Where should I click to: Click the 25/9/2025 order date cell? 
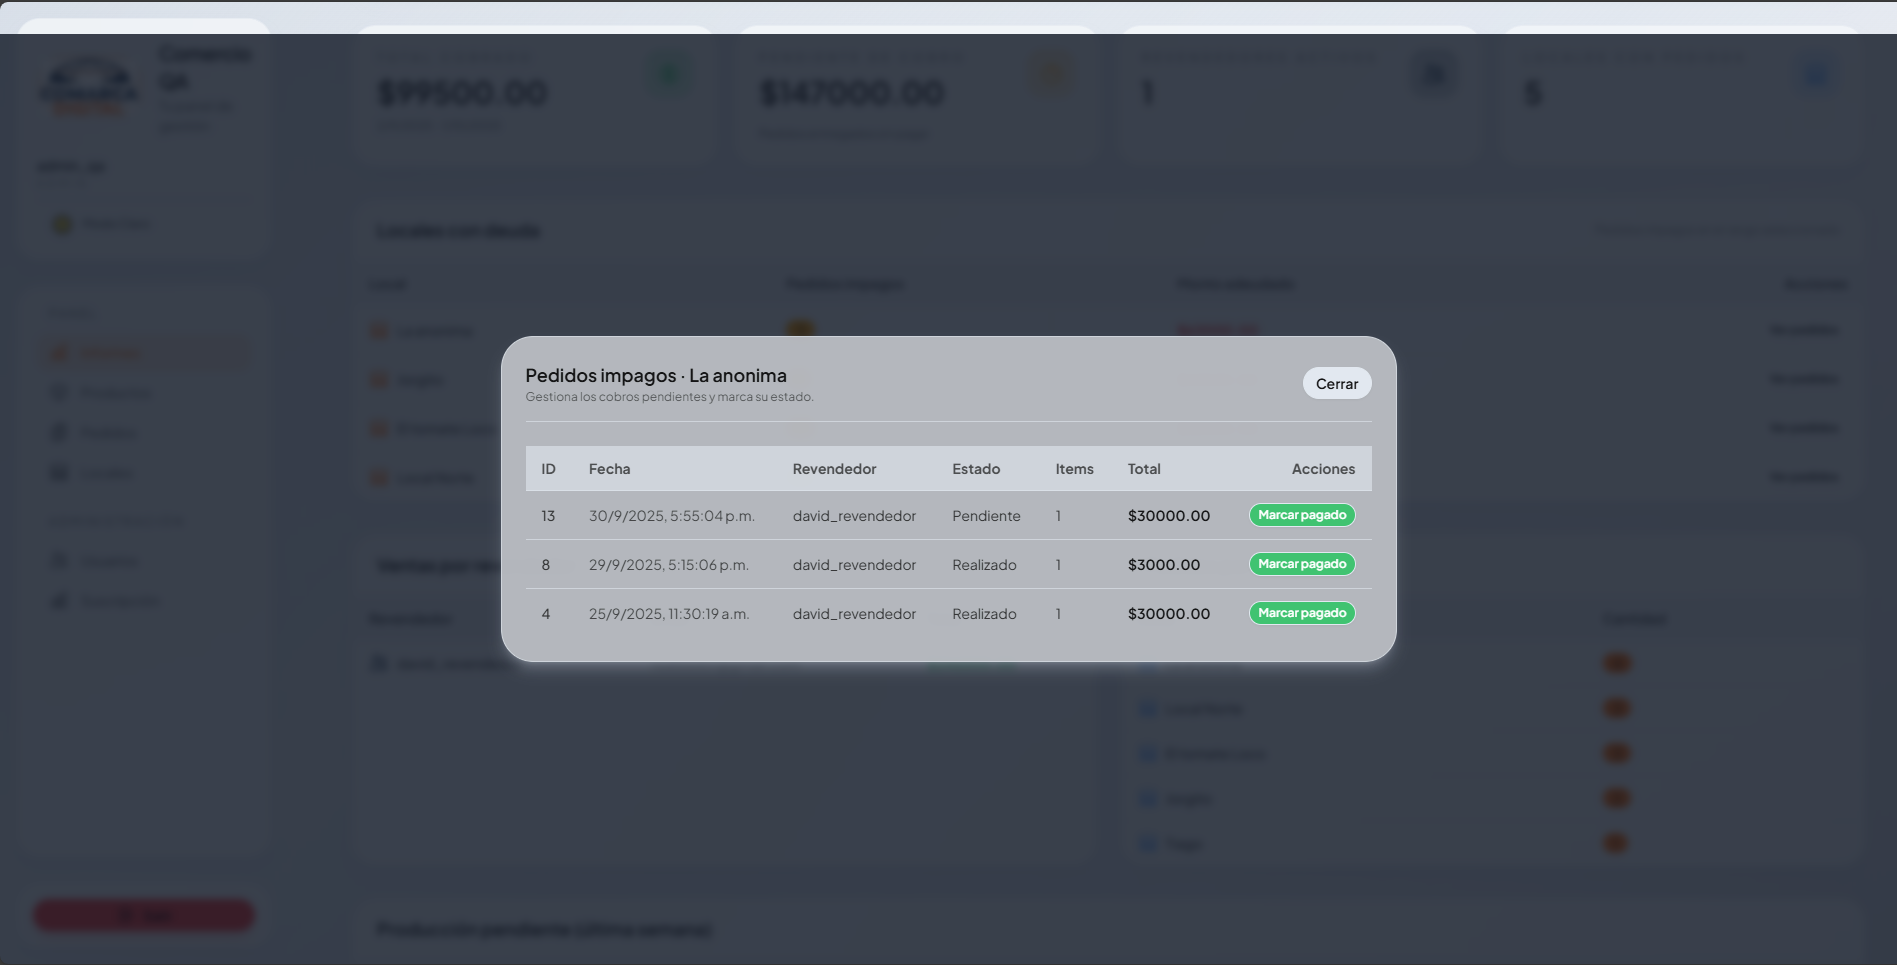[x=668, y=614]
